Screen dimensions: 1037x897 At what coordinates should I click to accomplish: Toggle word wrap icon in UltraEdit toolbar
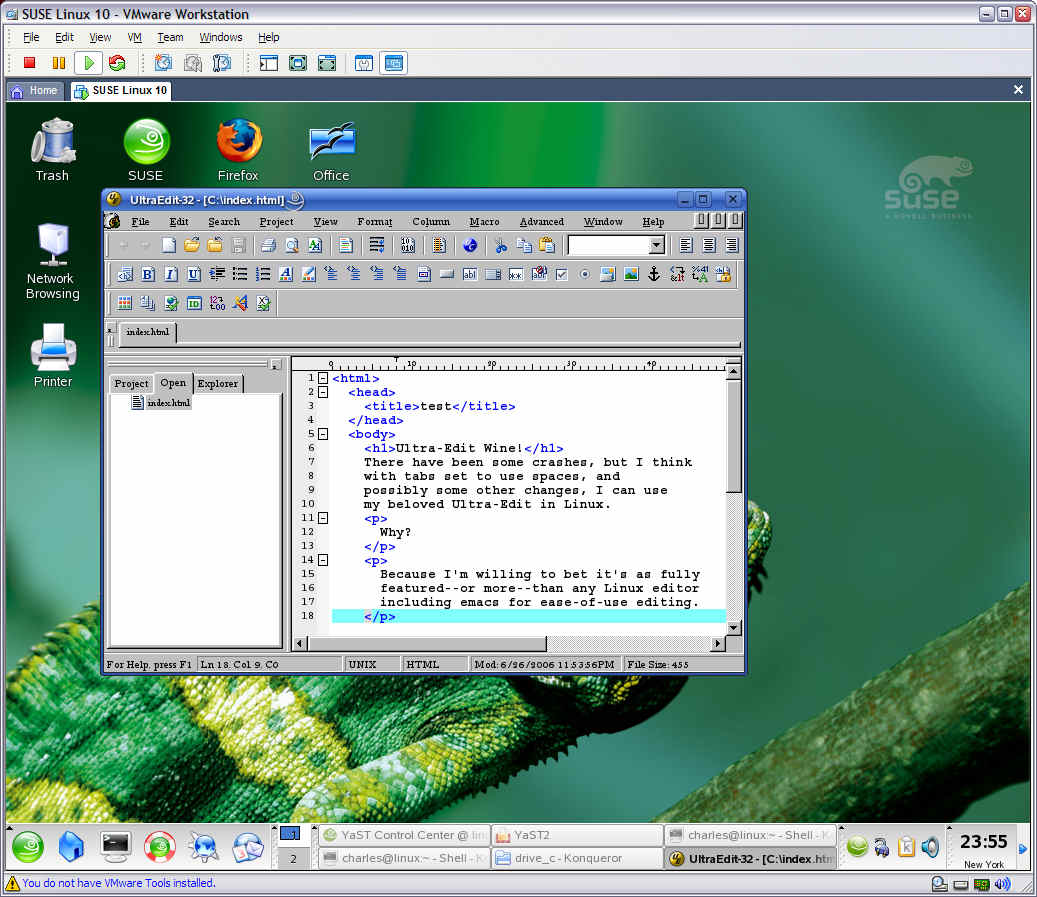(x=376, y=245)
